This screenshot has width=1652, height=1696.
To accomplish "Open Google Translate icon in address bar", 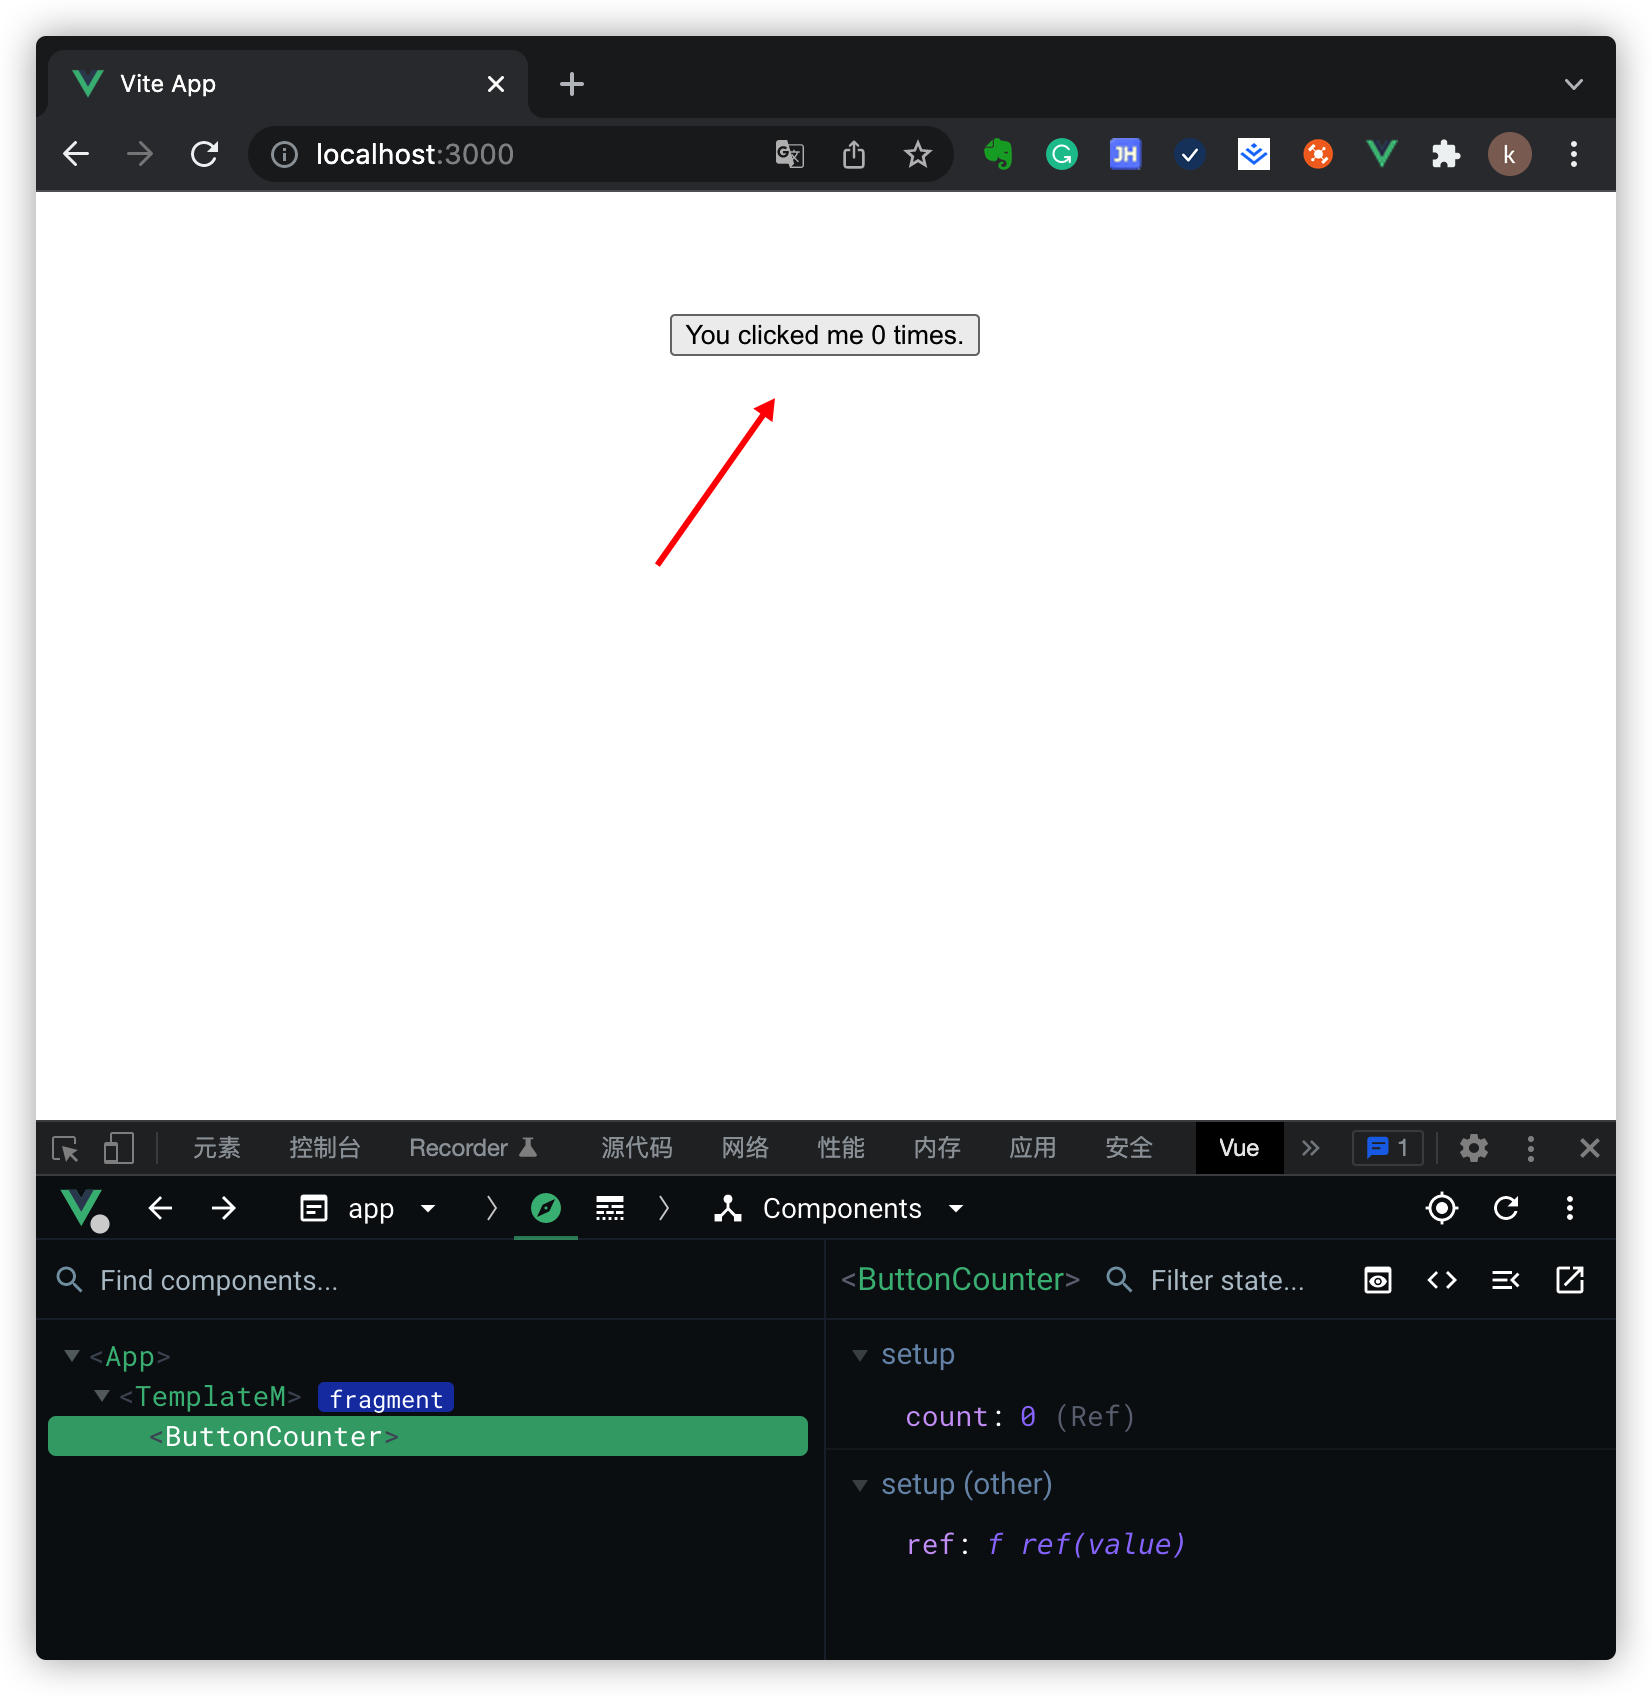I will tap(789, 154).
